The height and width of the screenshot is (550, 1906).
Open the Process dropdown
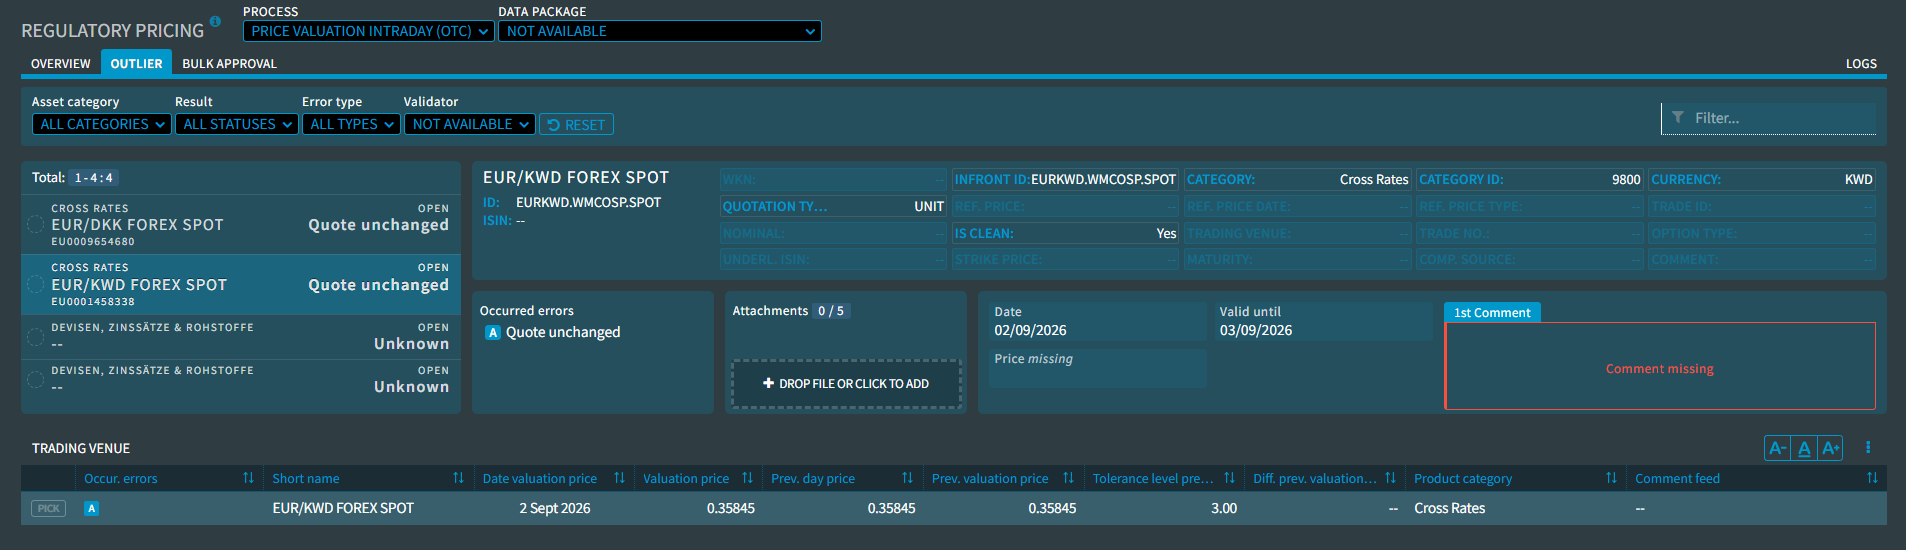click(x=369, y=31)
